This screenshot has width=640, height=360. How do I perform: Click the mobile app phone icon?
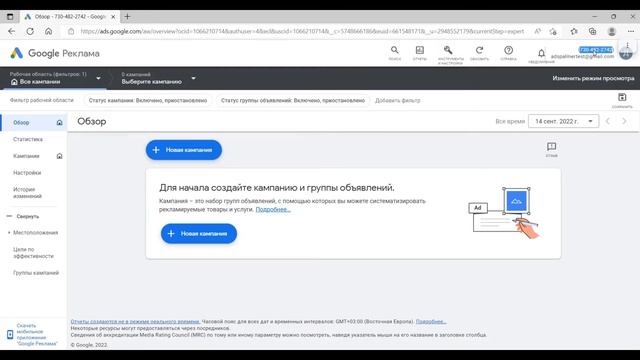point(10,334)
